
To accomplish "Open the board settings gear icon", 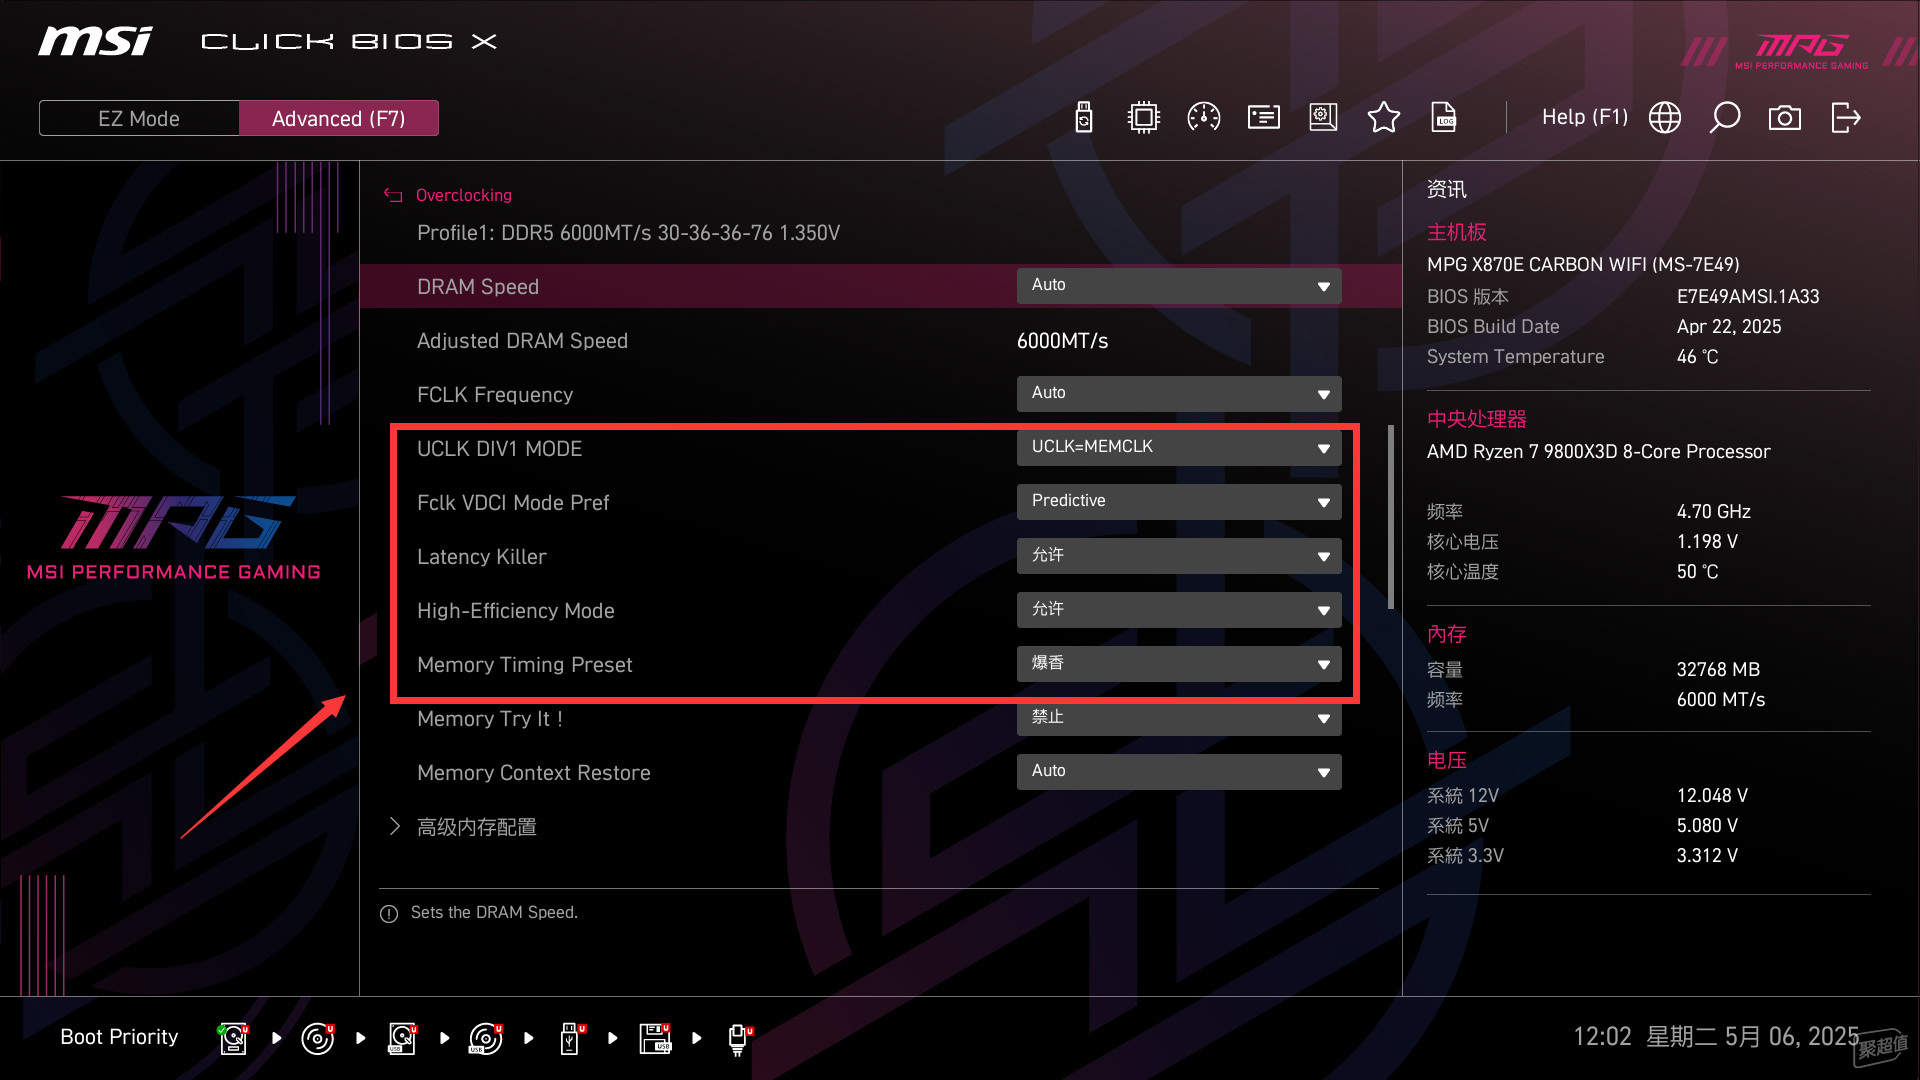I will [1323, 118].
